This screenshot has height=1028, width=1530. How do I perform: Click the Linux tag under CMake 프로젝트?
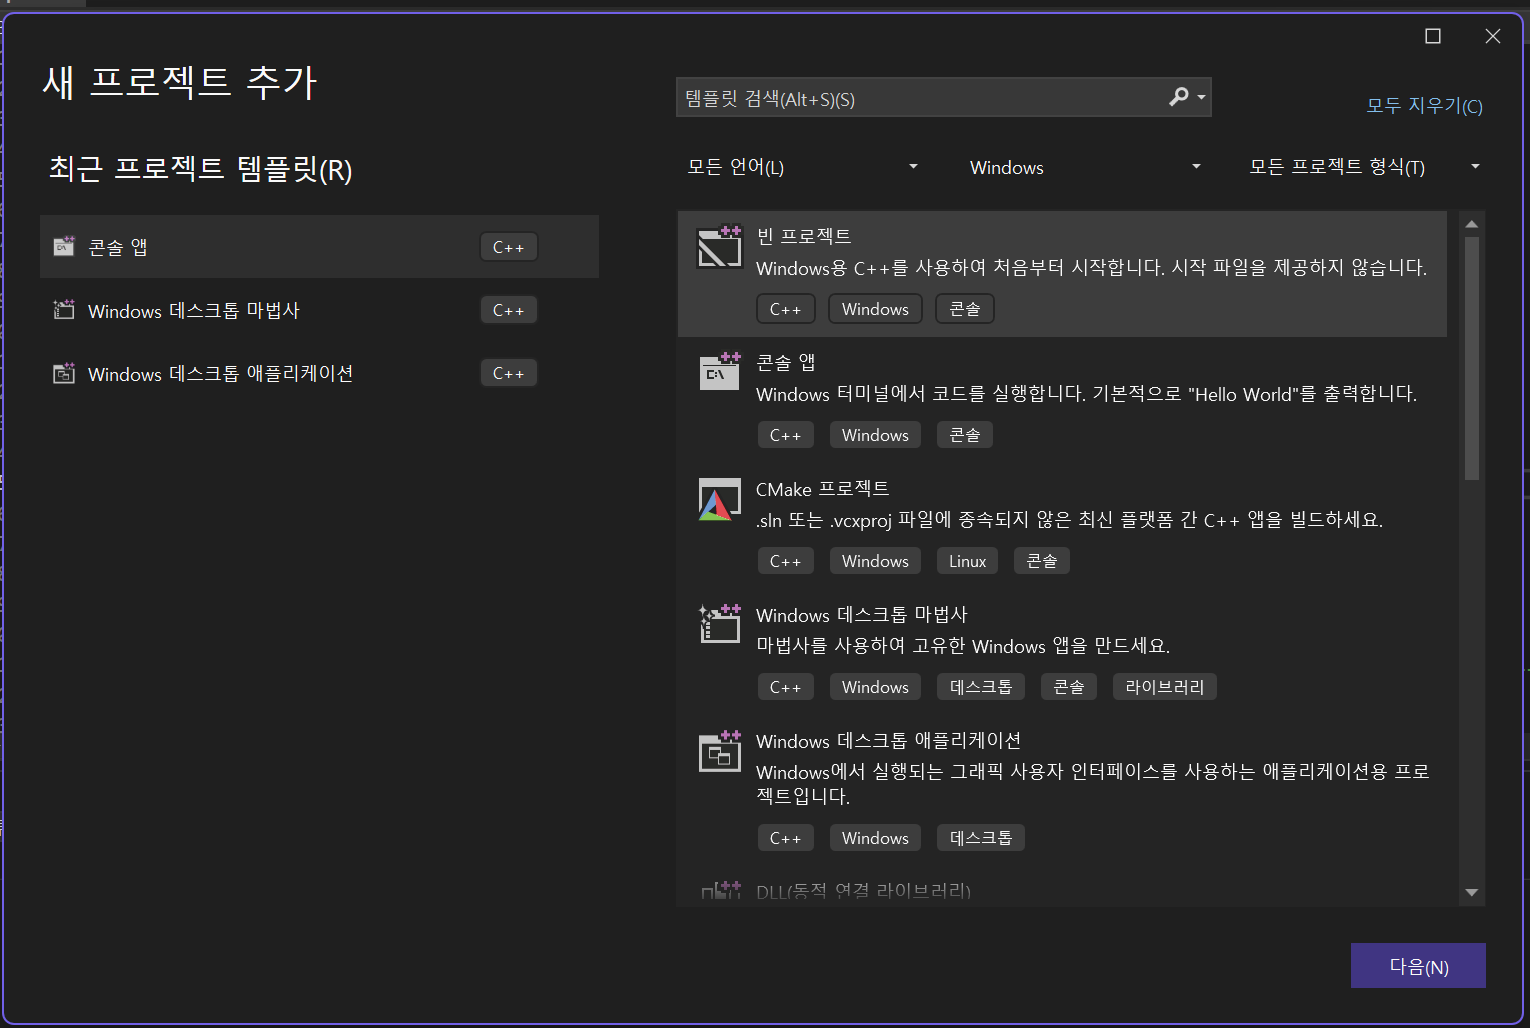[967, 561]
